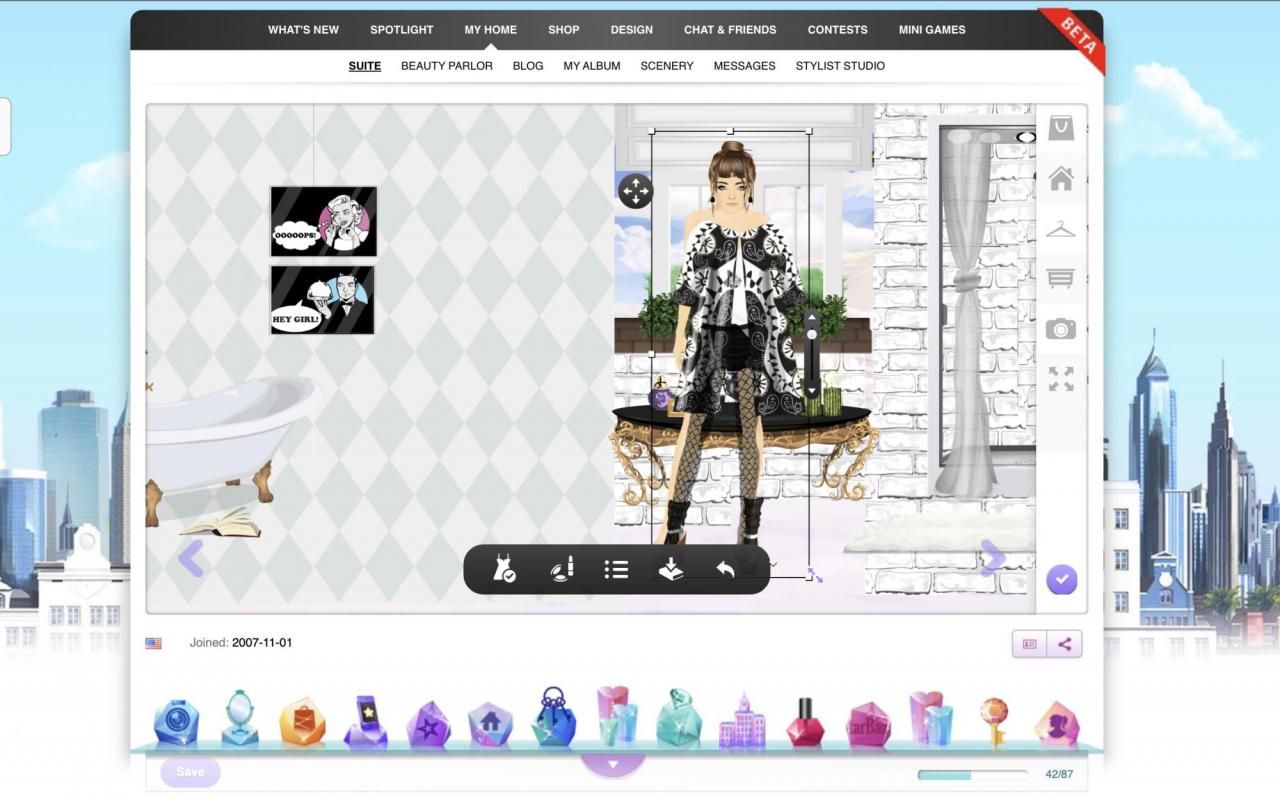Click the undo arrow in the toolbar
The width and height of the screenshot is (1280, 797).
pyautogui.click(x=726, y=568)
